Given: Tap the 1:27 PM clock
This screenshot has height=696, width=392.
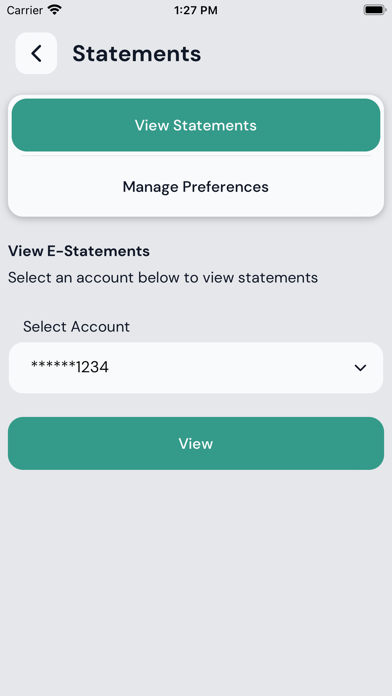Looking at the screenshot, I should click(x=196, y=10).
